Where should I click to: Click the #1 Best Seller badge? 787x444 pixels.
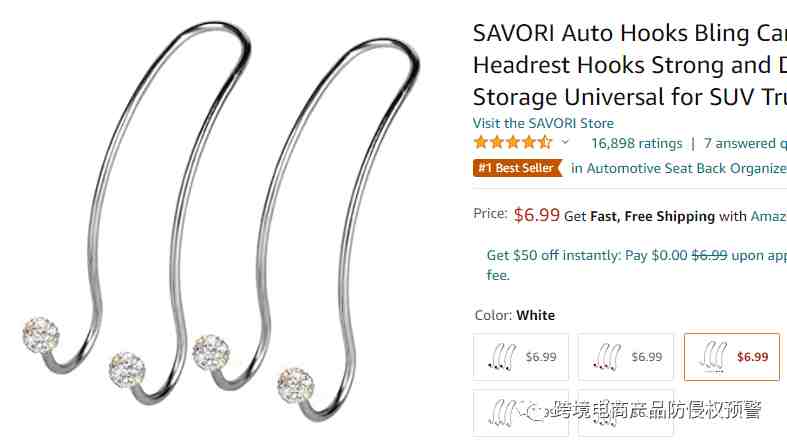point(517,168)
